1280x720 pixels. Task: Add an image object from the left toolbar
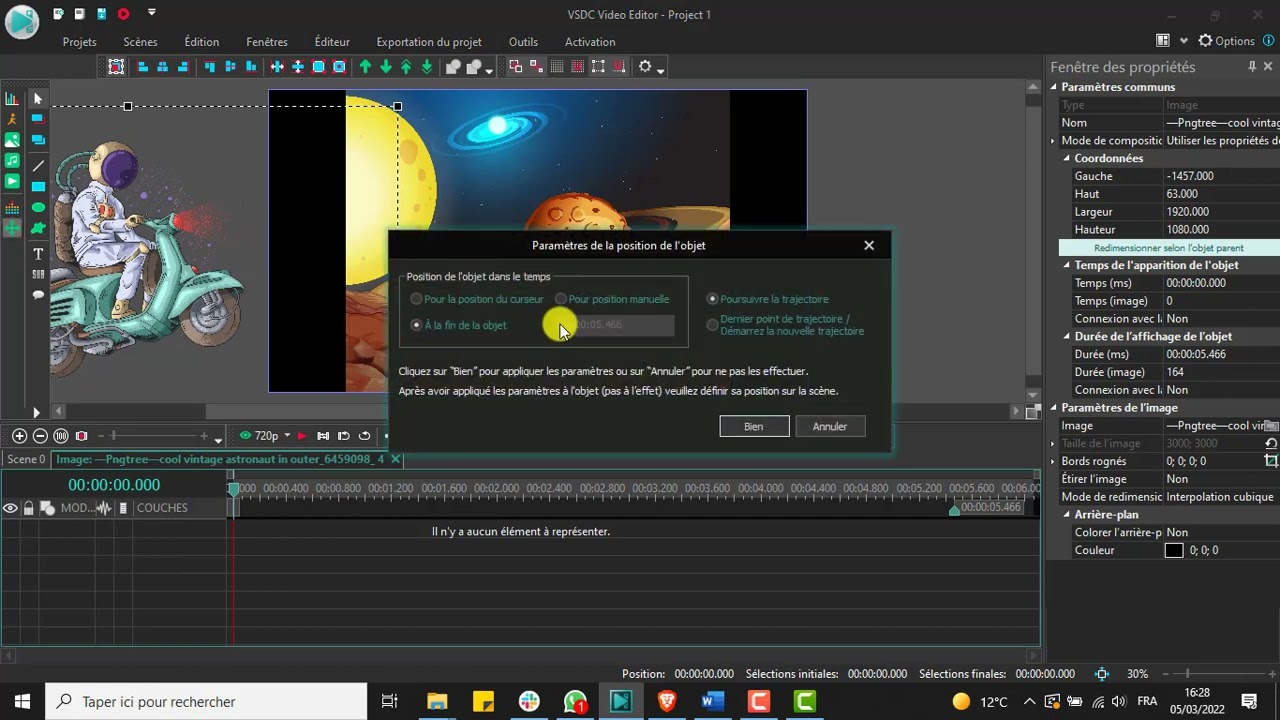pos(12,140)
